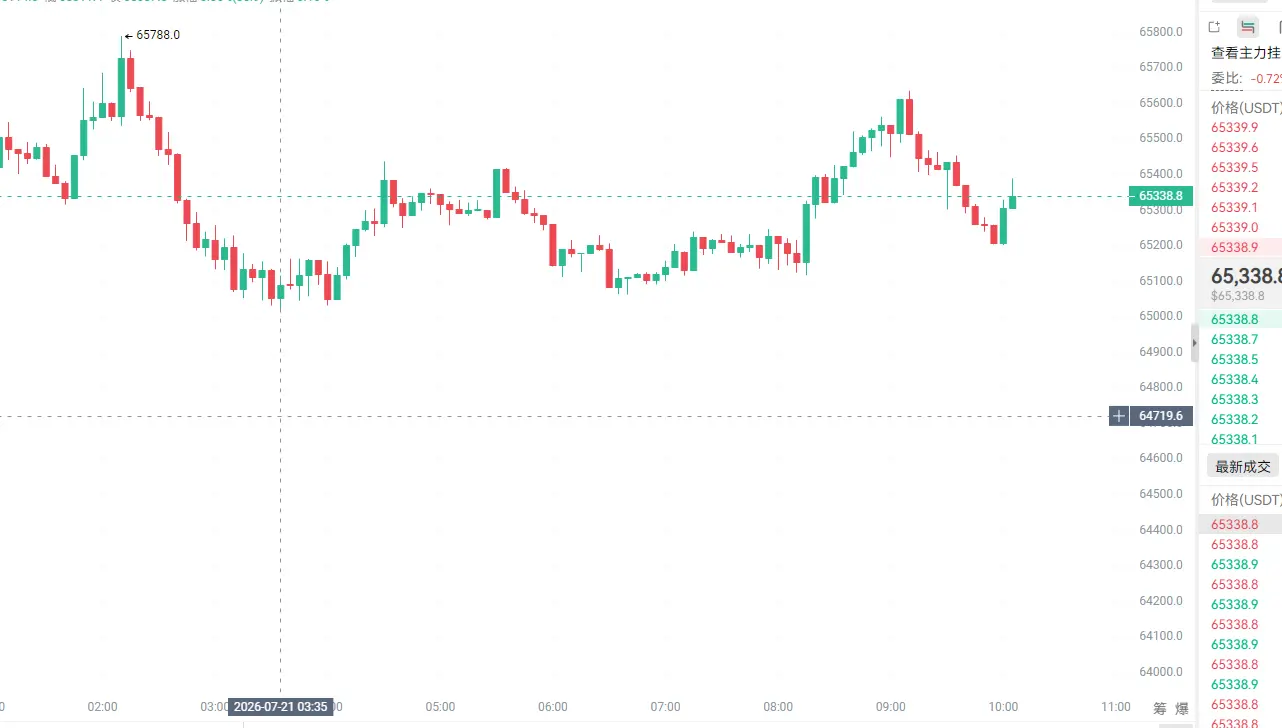Select the best bid price 65338.8
Viewport: 1282px width, 728px height.
tap(1240, 319)
